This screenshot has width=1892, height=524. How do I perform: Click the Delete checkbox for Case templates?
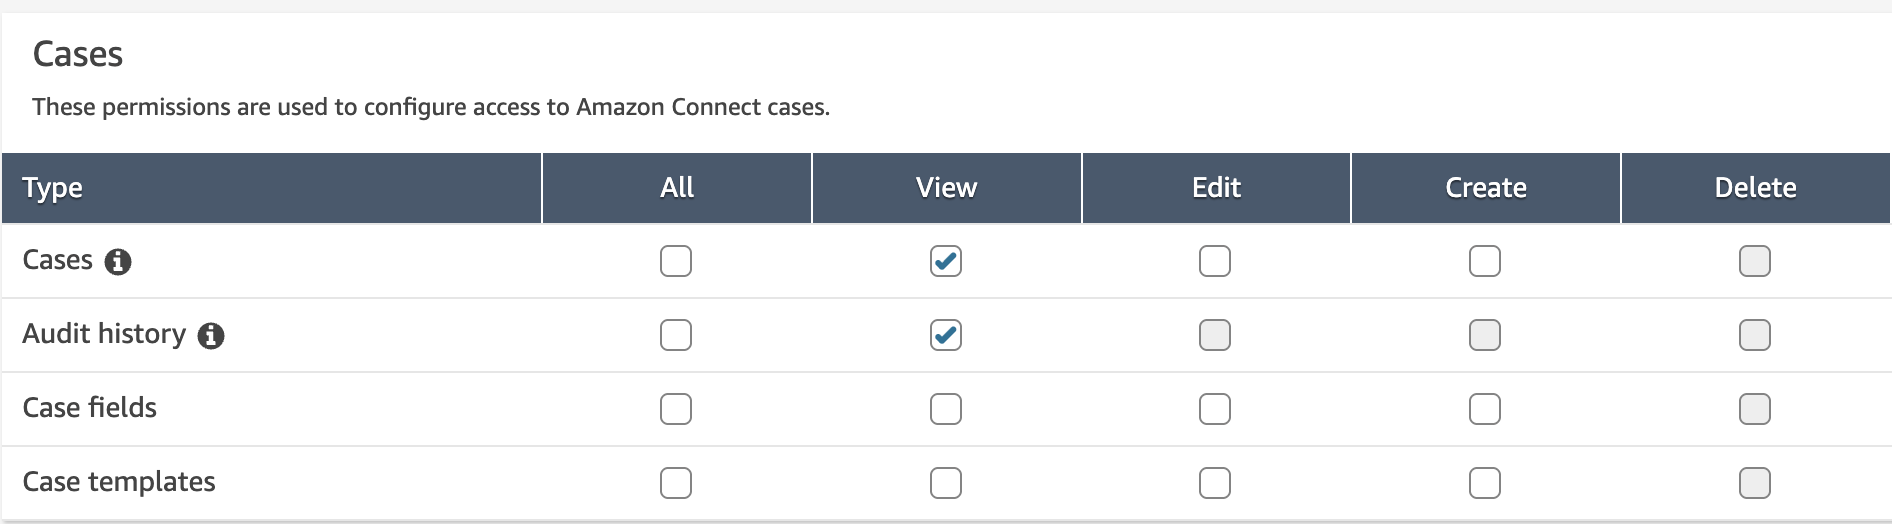click(1755, 483)
